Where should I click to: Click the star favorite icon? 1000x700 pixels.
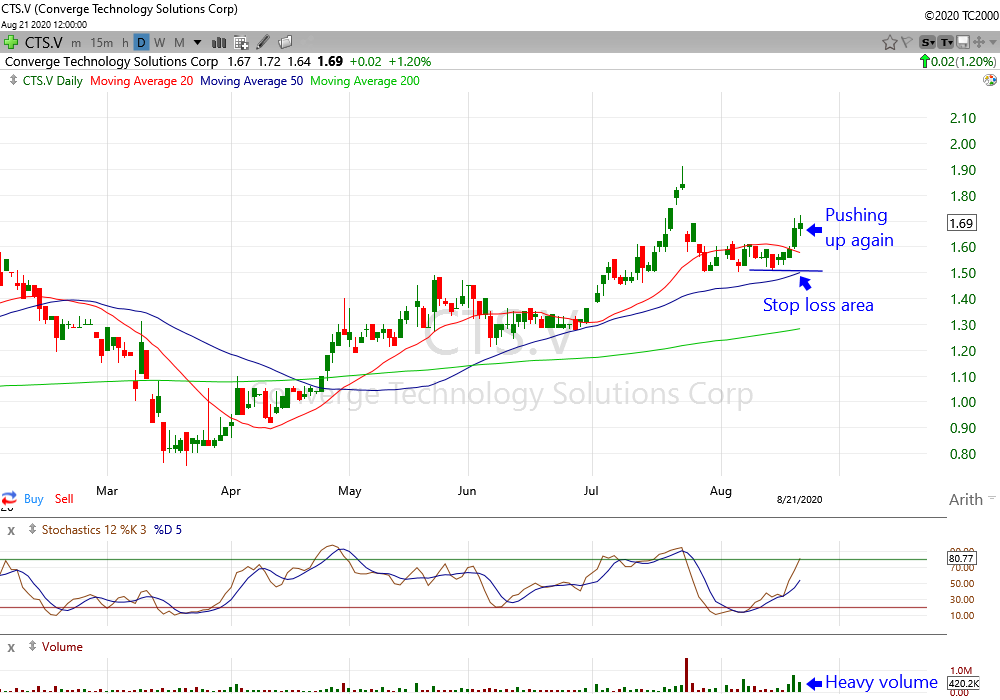coord(890,43)
